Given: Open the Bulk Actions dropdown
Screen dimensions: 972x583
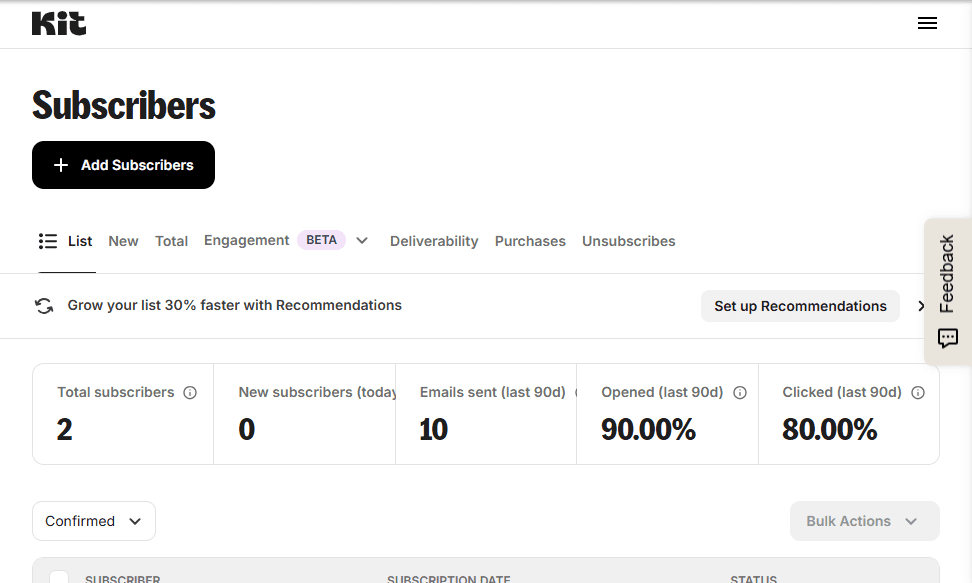Looking at the screenshot, I should coord(865,521).
